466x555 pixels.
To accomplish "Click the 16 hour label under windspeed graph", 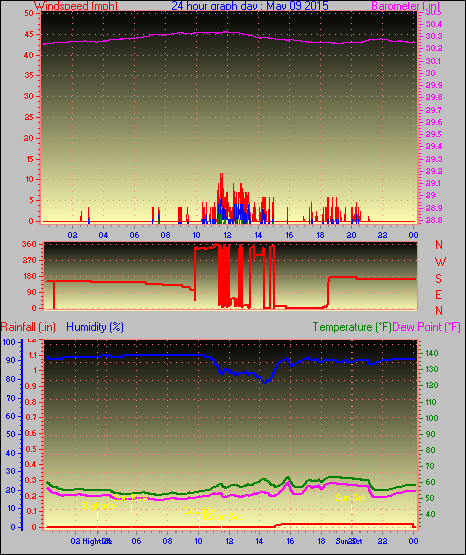I will coord(289,235).
